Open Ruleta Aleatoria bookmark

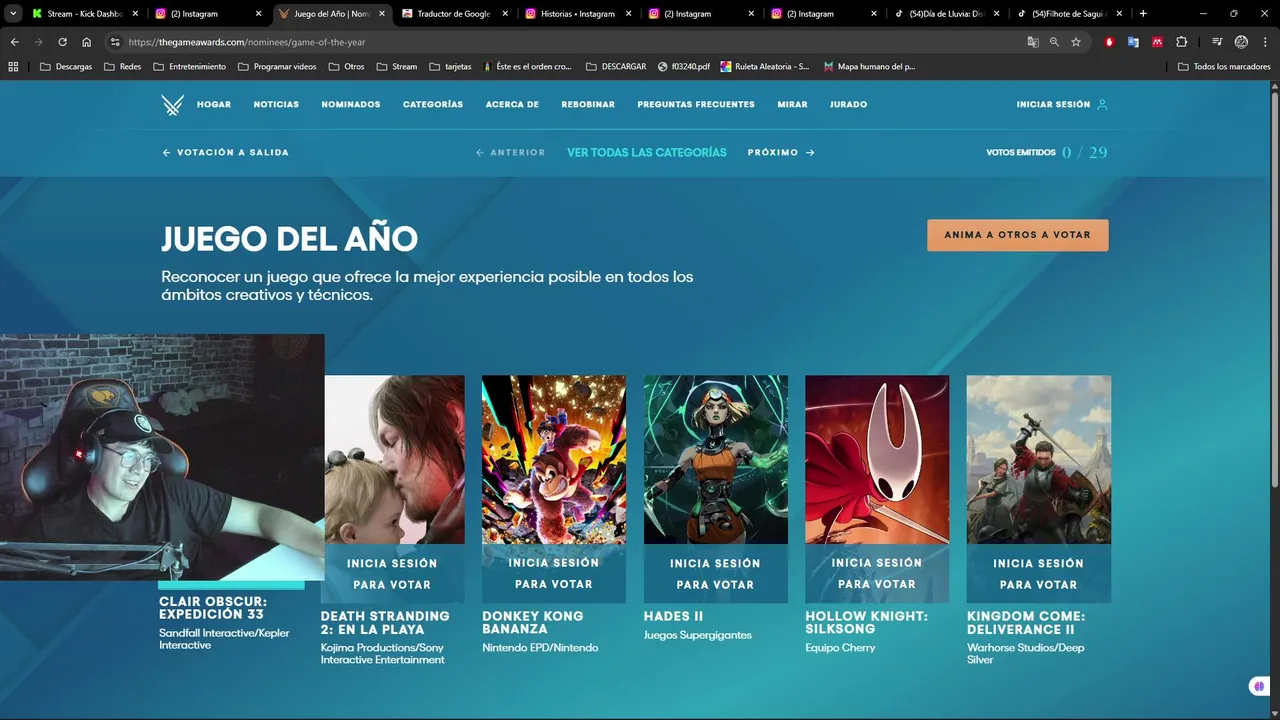(765, 66)
